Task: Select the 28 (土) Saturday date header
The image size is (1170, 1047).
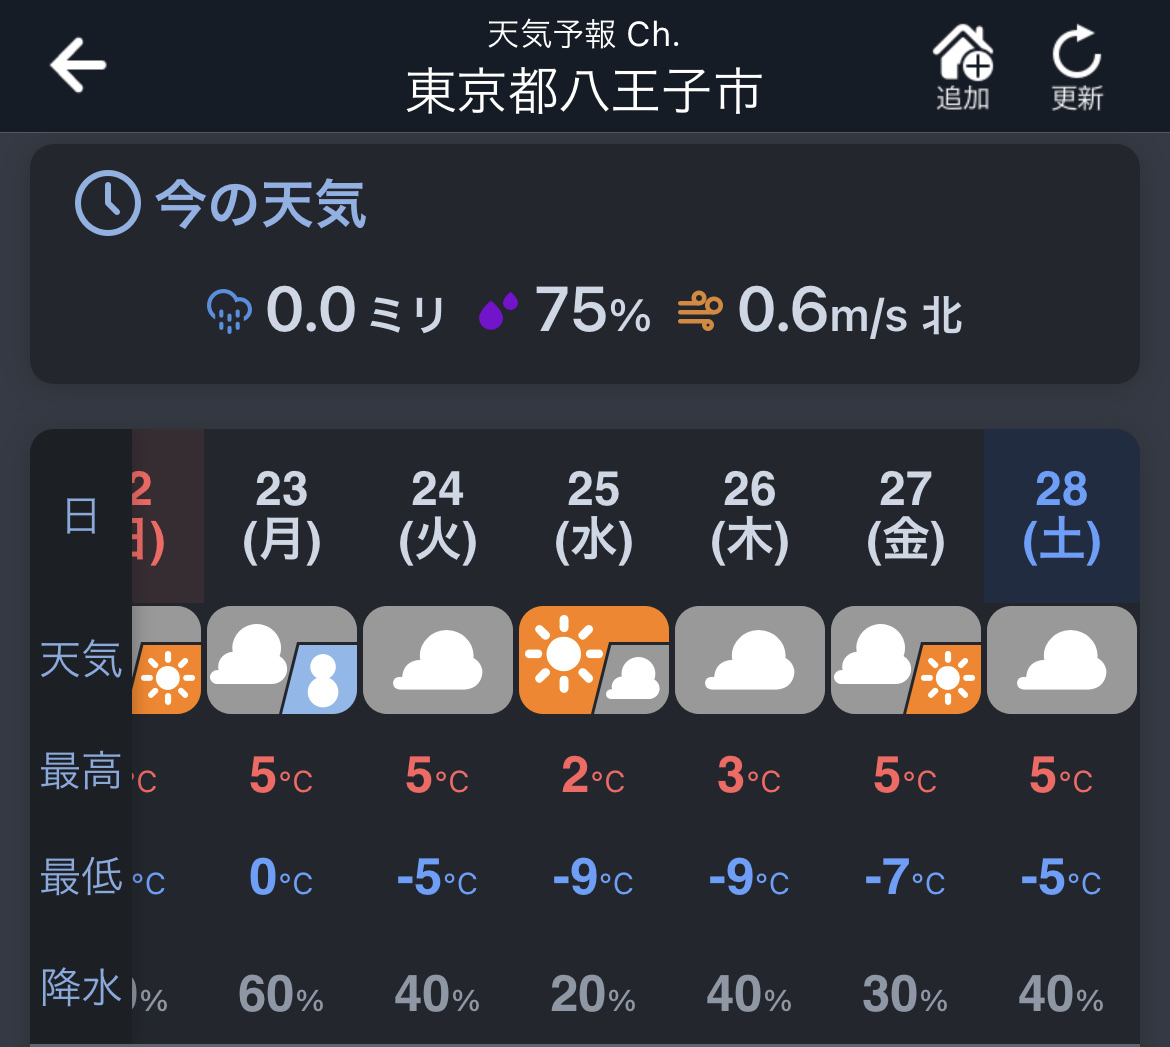Action: (x=1062, y=516)
